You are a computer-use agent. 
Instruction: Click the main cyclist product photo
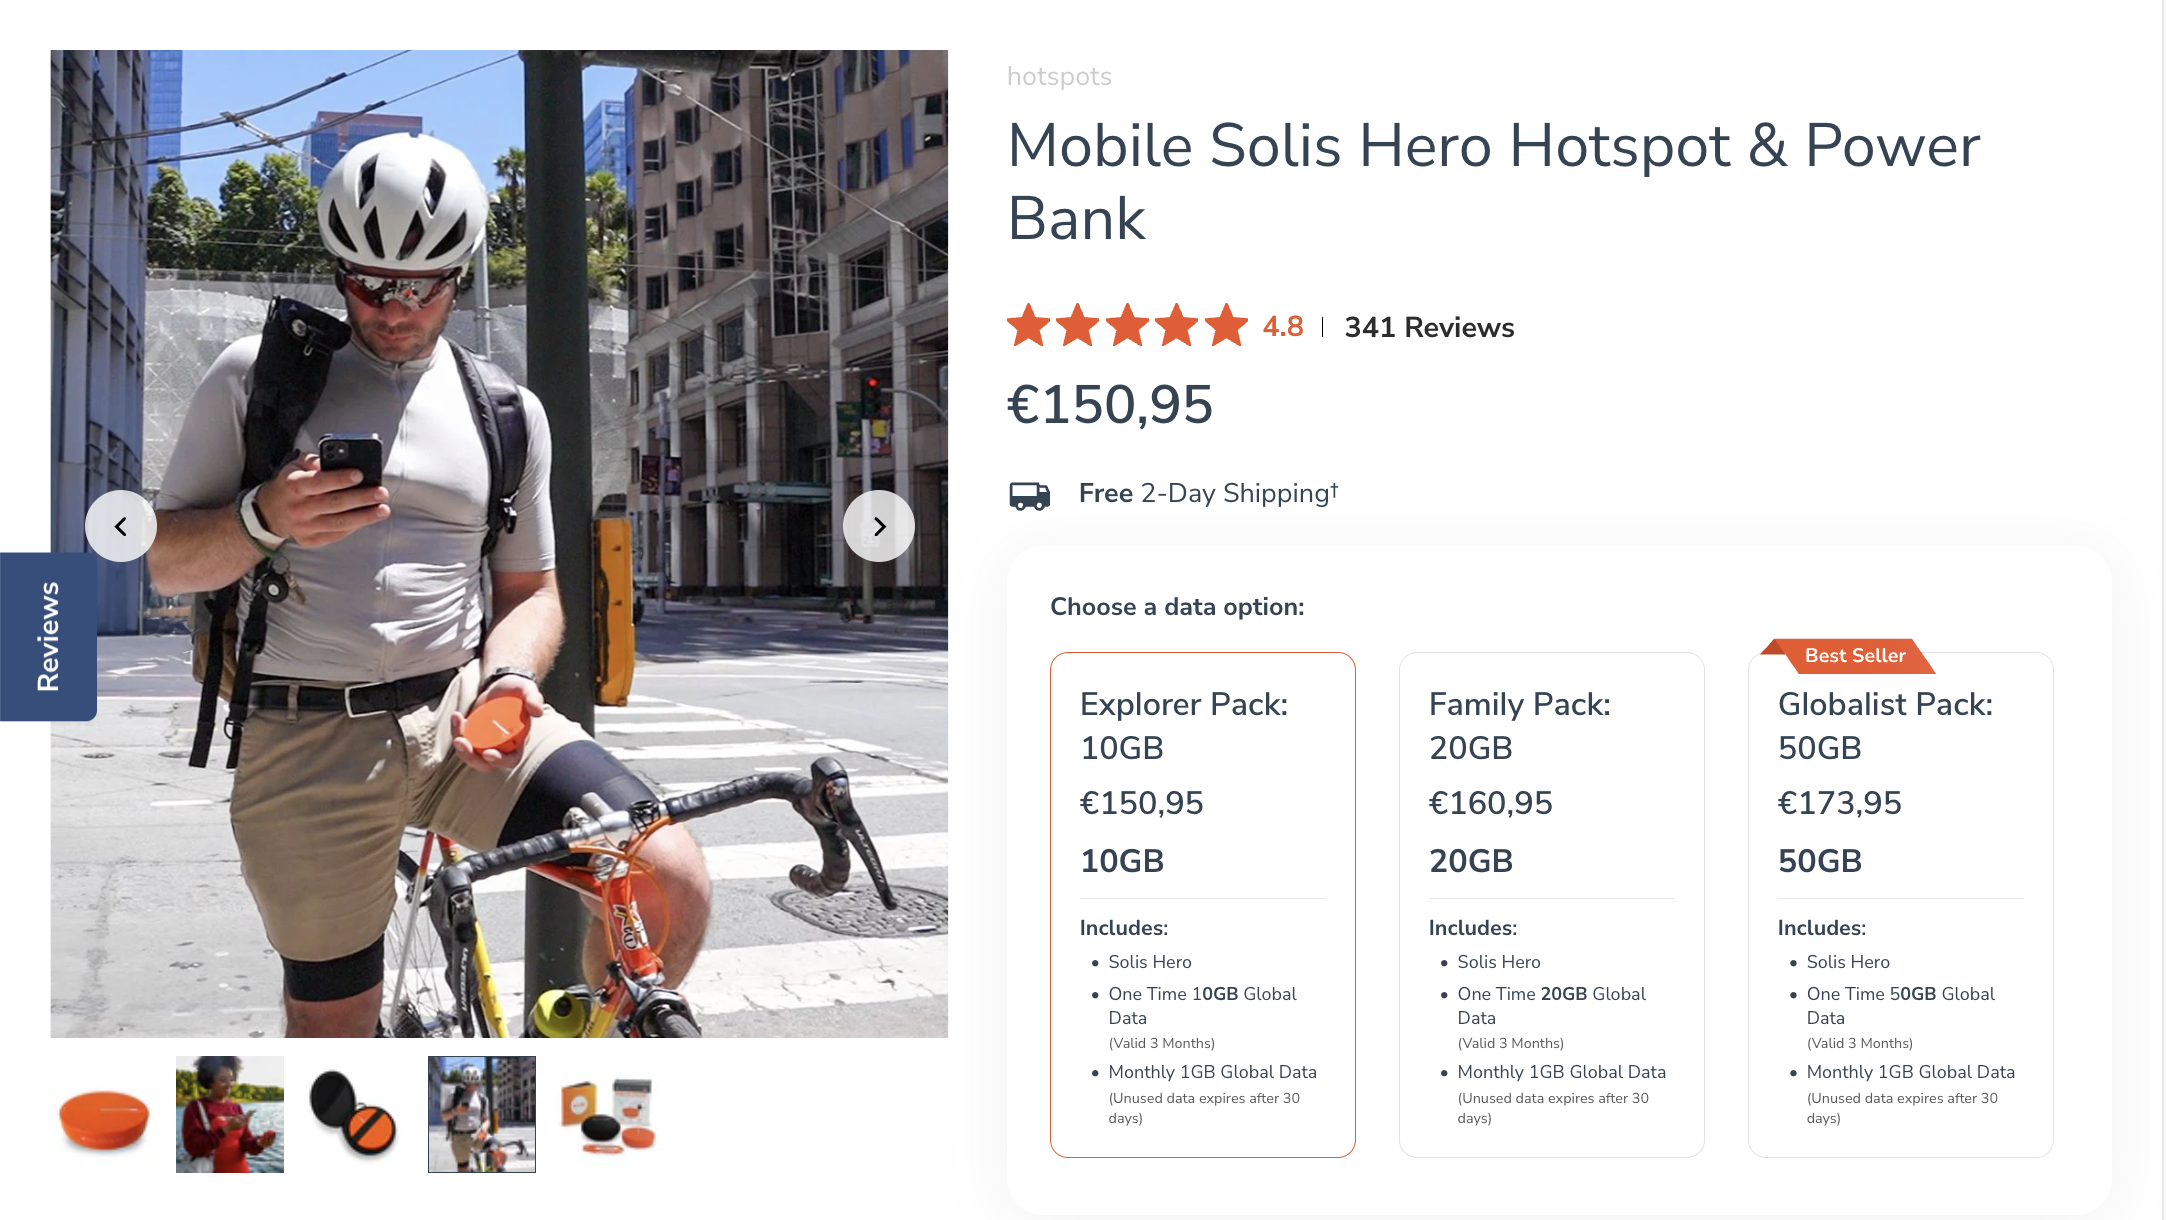pyautogui.click(x=499, y=300)
